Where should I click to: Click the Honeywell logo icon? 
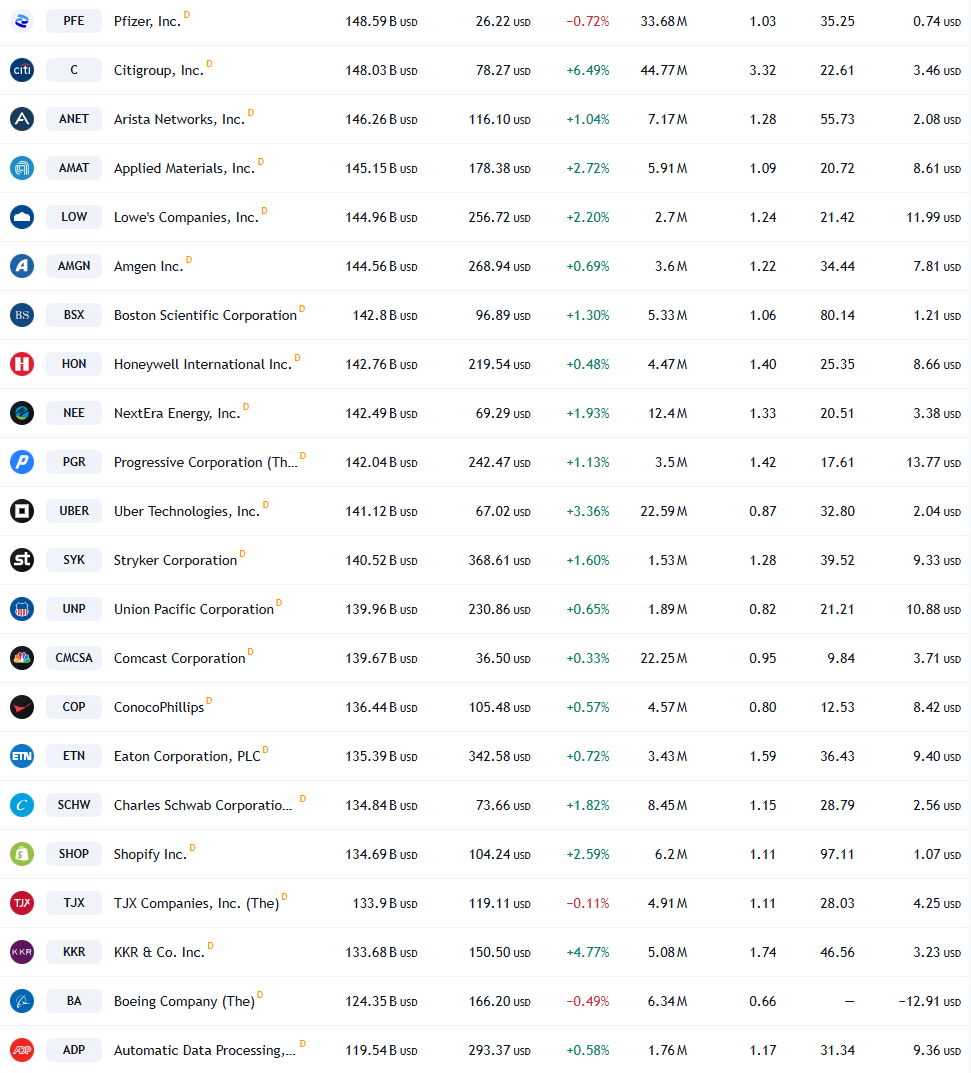[22, 364]
